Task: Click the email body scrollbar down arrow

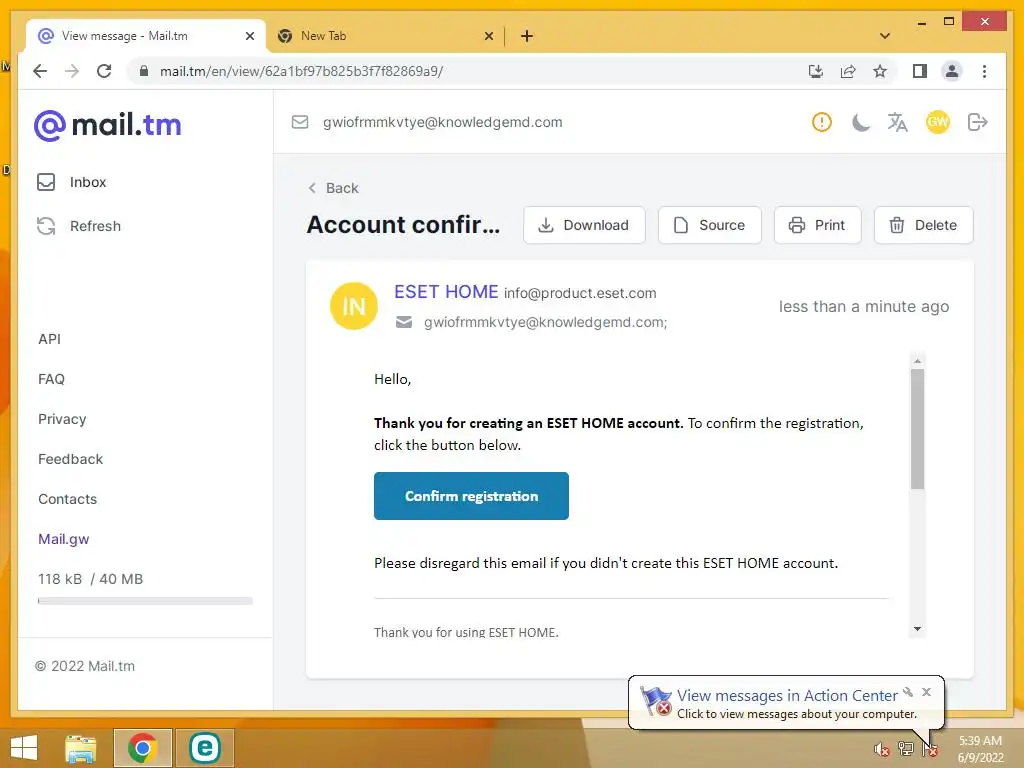Action: pyautogui.click(x=918, y=629)
